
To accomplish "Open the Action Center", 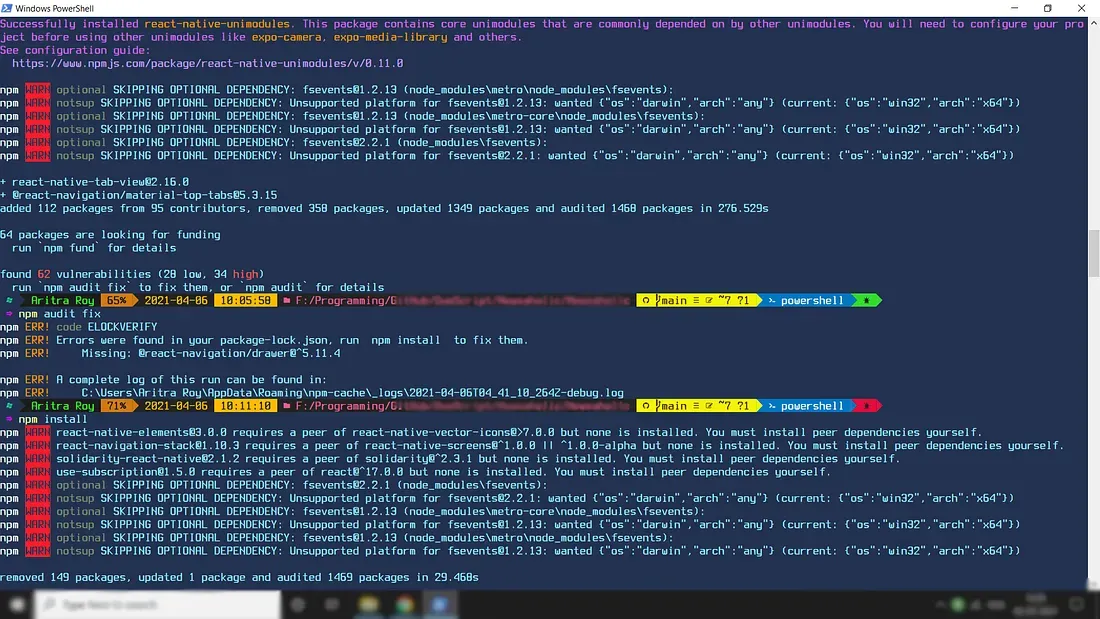I will pyautogui.click(x=1076, y=604).
